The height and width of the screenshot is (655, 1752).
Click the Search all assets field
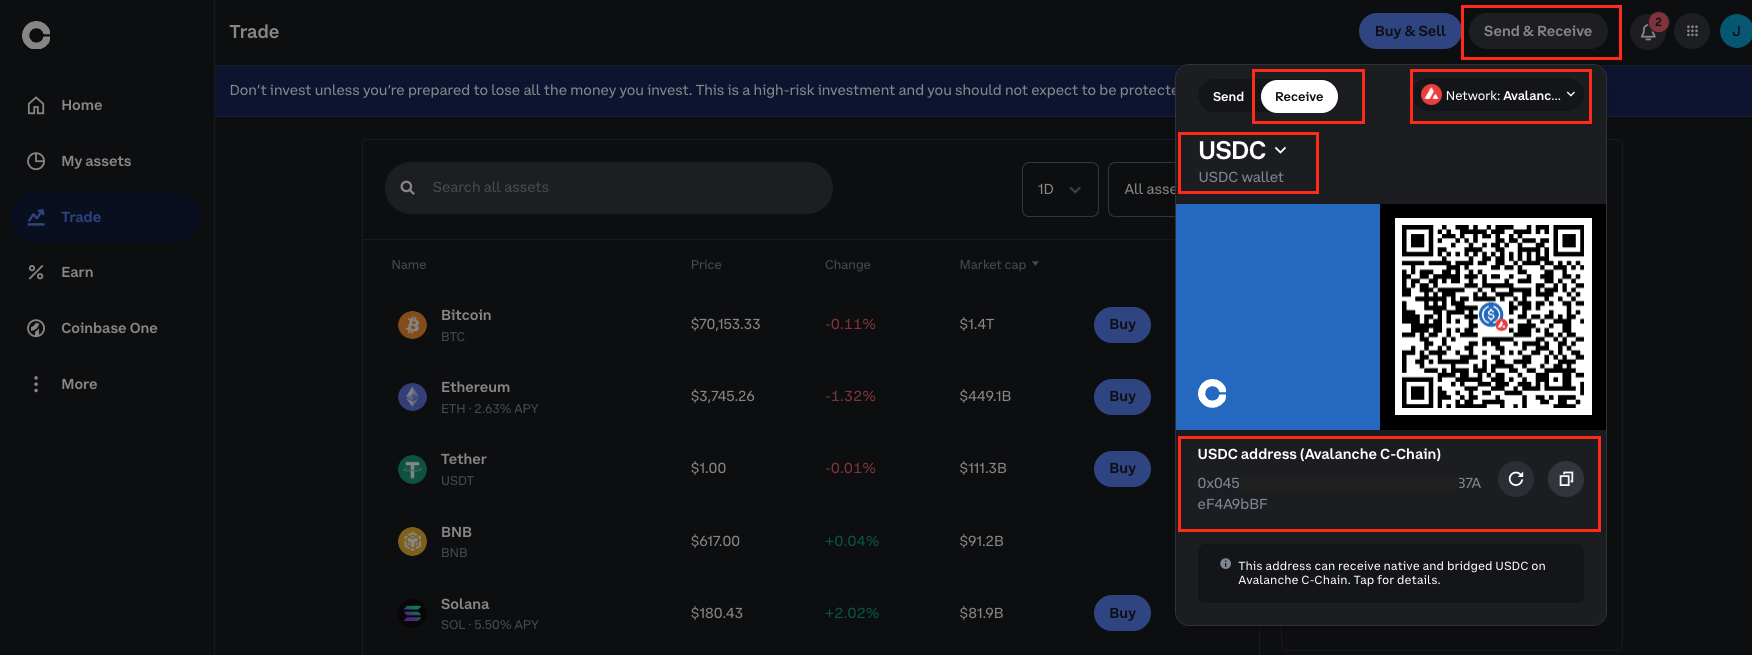click(609, 188)
